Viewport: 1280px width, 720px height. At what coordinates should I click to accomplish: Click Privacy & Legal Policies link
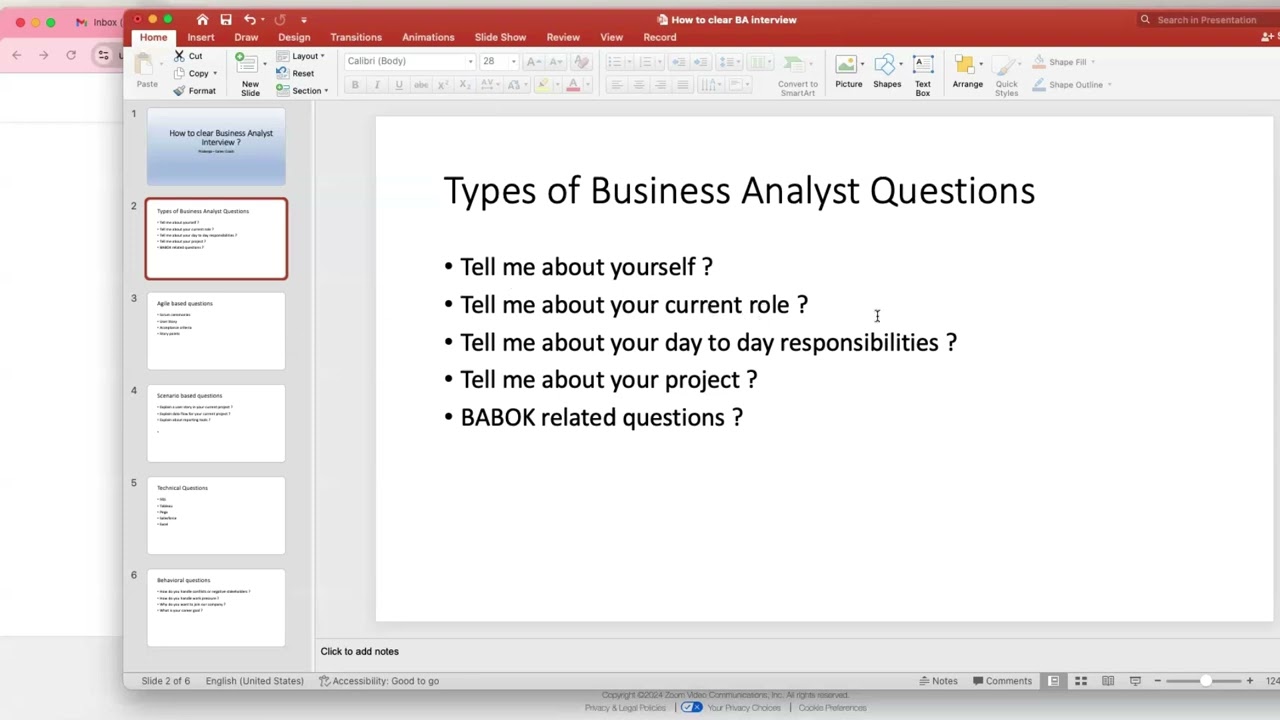(625, 708)
